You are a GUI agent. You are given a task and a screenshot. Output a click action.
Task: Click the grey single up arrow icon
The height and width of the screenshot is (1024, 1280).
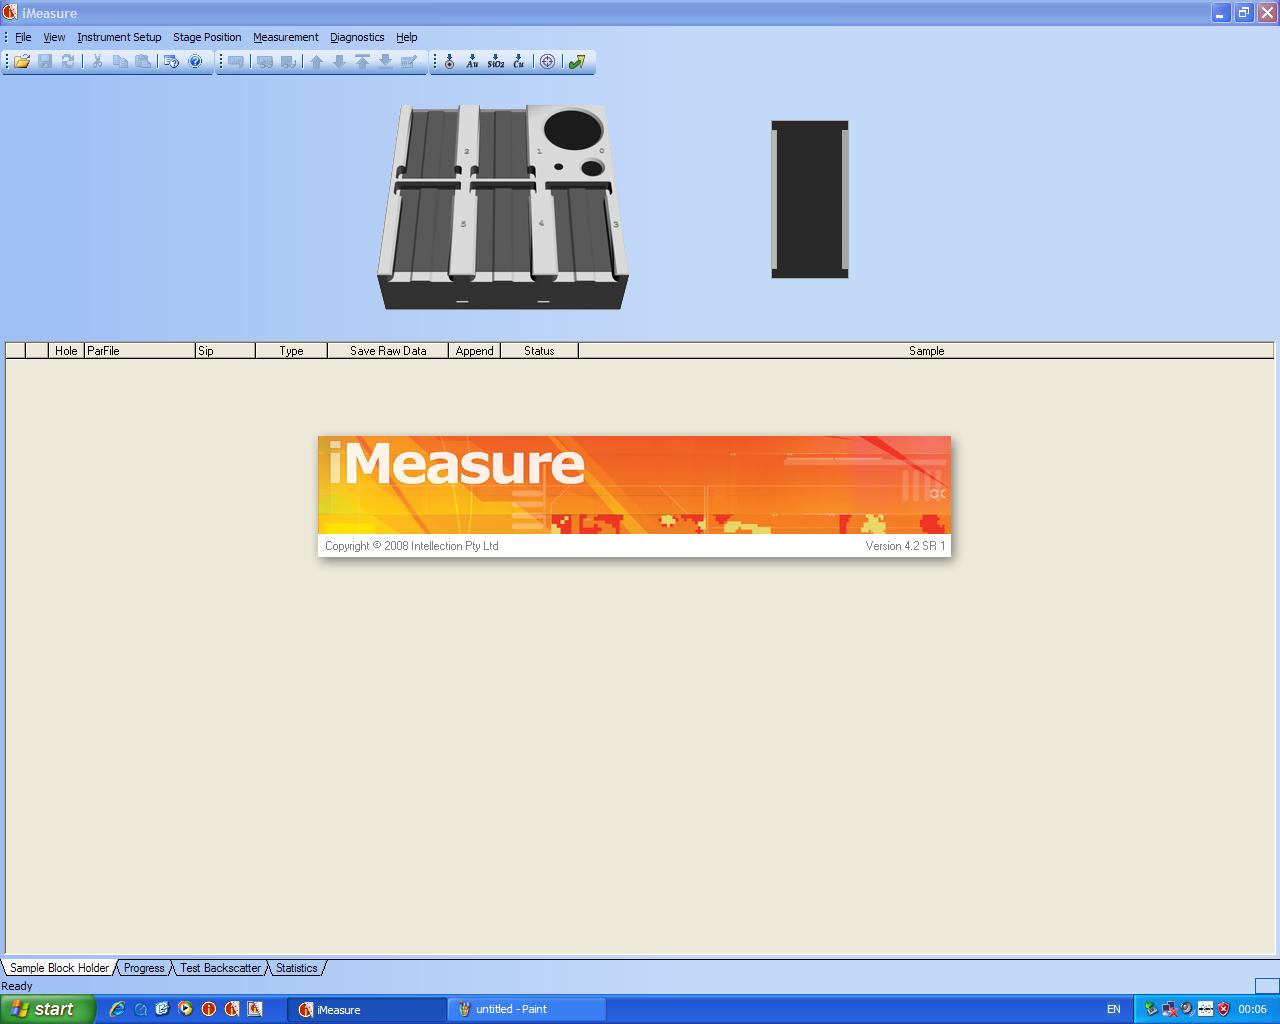[317, 62]
